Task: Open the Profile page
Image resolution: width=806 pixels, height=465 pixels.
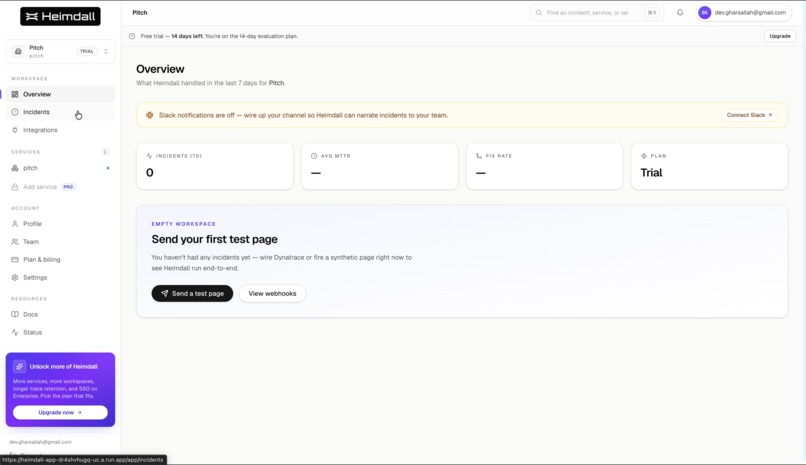Action: click(x=60, y=224)
